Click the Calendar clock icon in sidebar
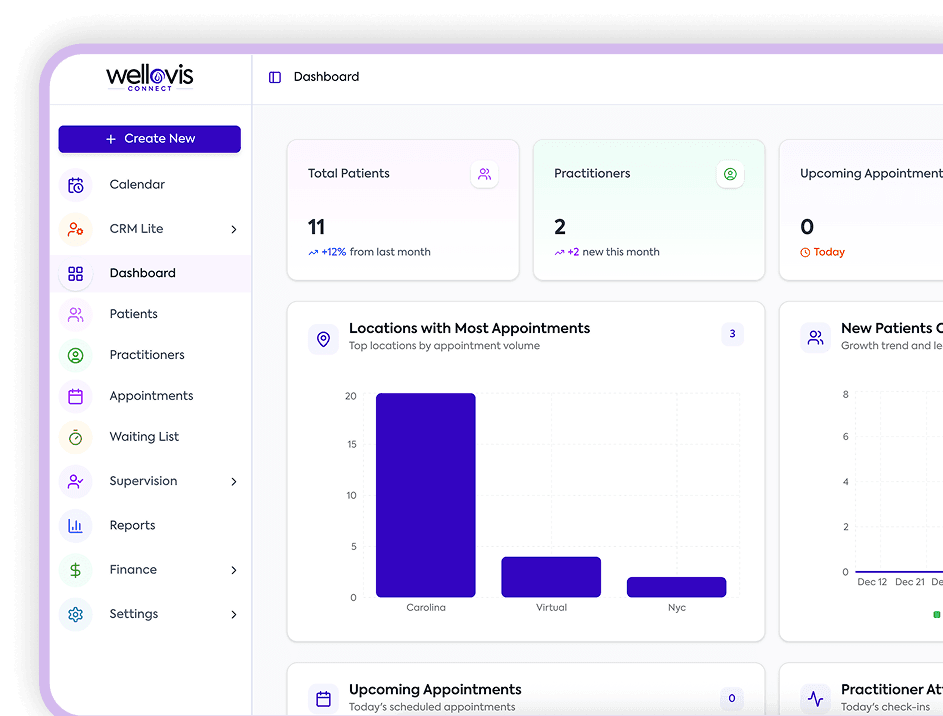943x716 pixels. (x=76, y=185)
